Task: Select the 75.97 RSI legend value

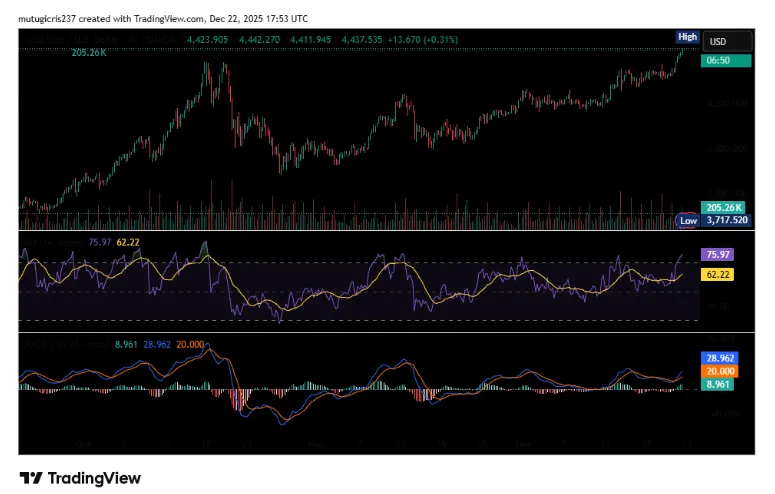Action: point(99,241)
